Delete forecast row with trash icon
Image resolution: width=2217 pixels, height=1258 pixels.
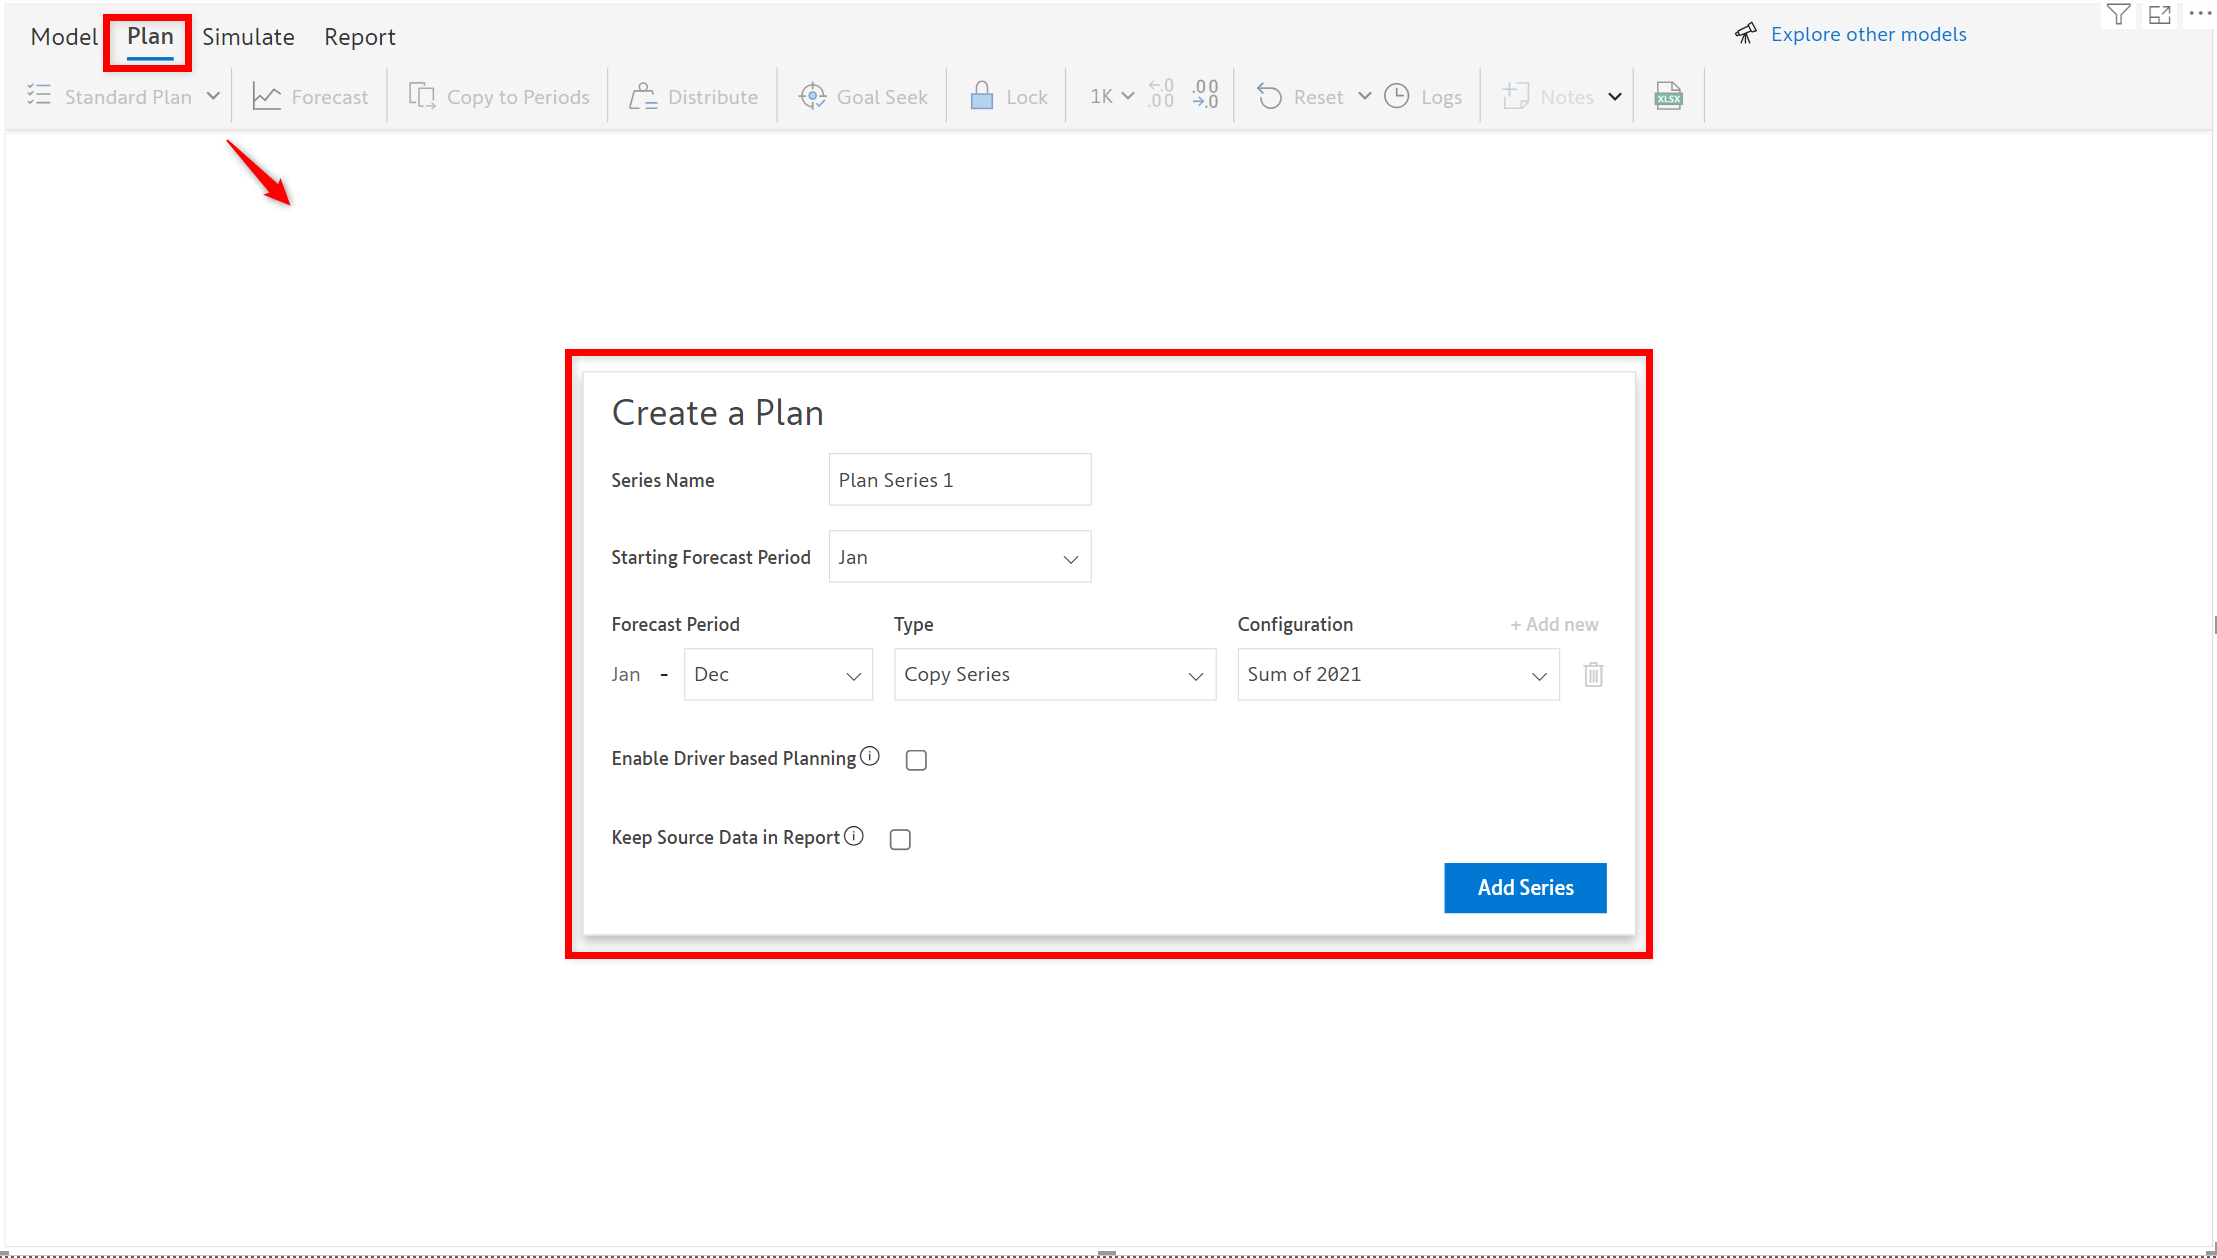point(1593,675)
